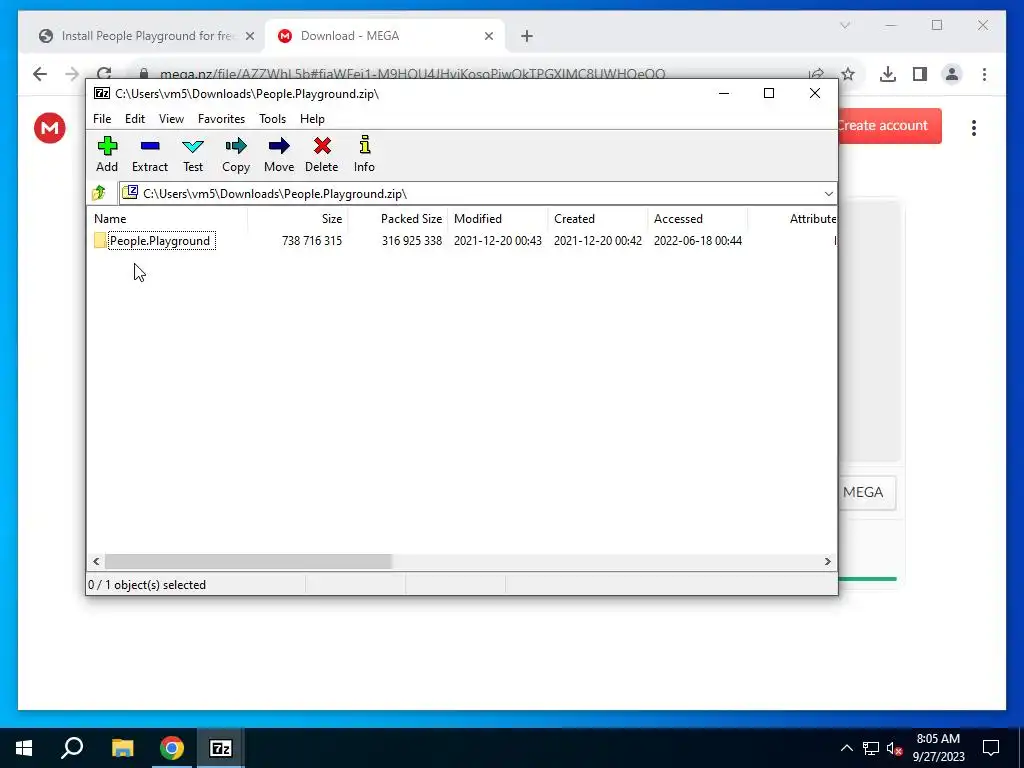Viewport: 1024px width, 768px height.
Task: Click packed size 316 925 338
Action: coord(411,241)
